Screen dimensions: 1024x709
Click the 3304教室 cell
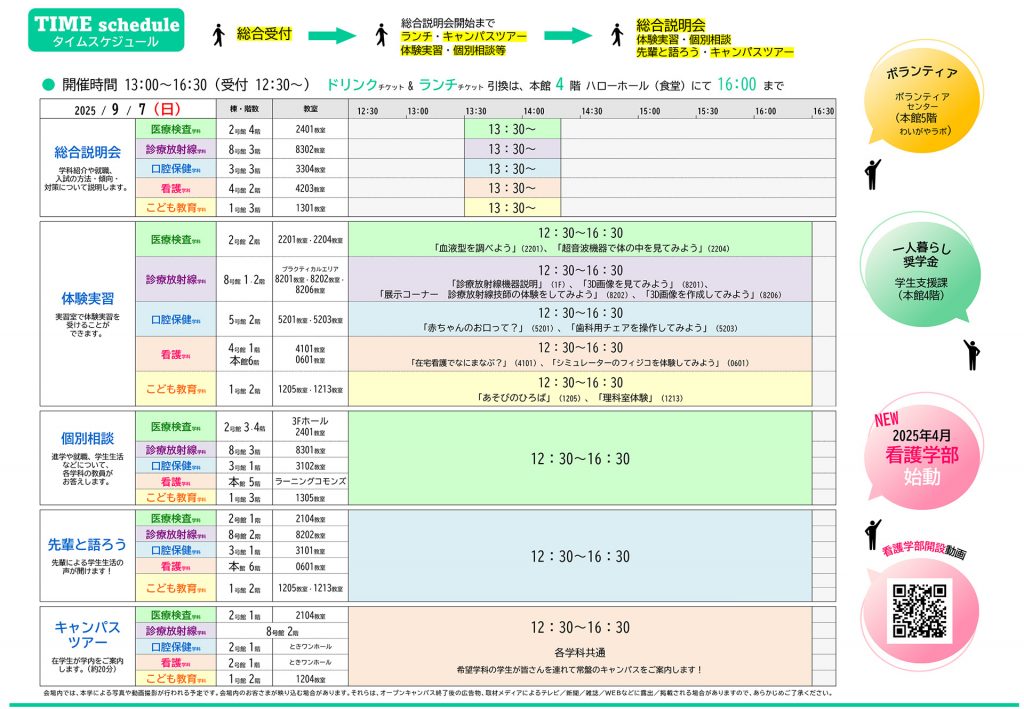pos(310,169)
